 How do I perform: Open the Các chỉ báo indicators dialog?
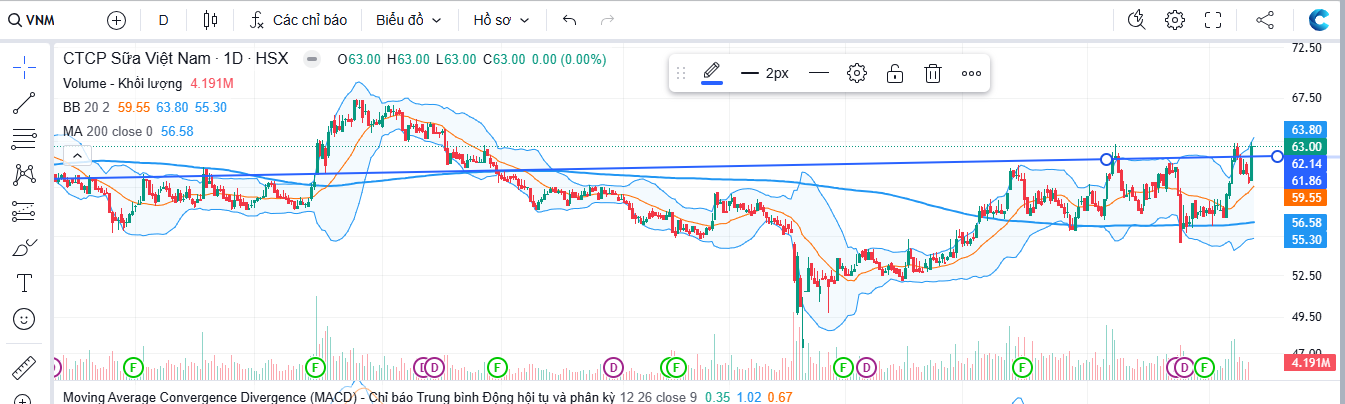(298, 19)
